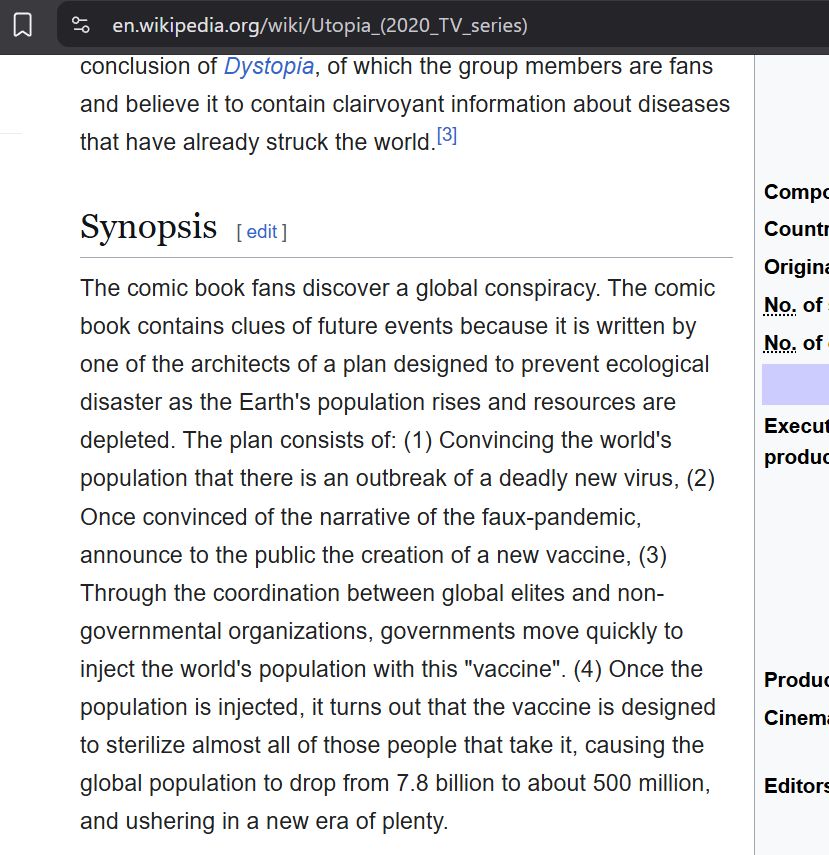Click the edit link beside Synopsis
The height and width of the screenshot is (855, 829).
(x=262, y=232)
